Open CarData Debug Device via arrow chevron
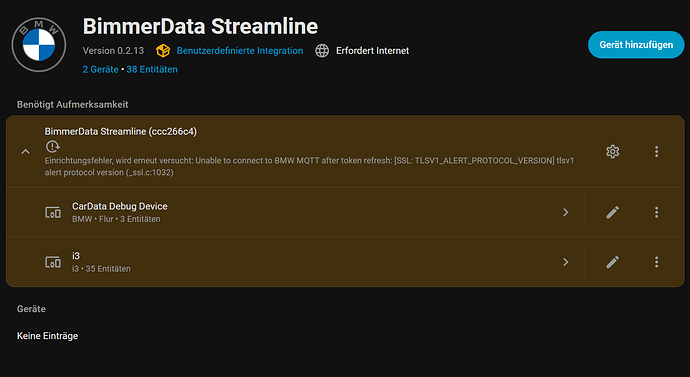Viewport: 690px width, 377px height. click(x=565, y=212)
